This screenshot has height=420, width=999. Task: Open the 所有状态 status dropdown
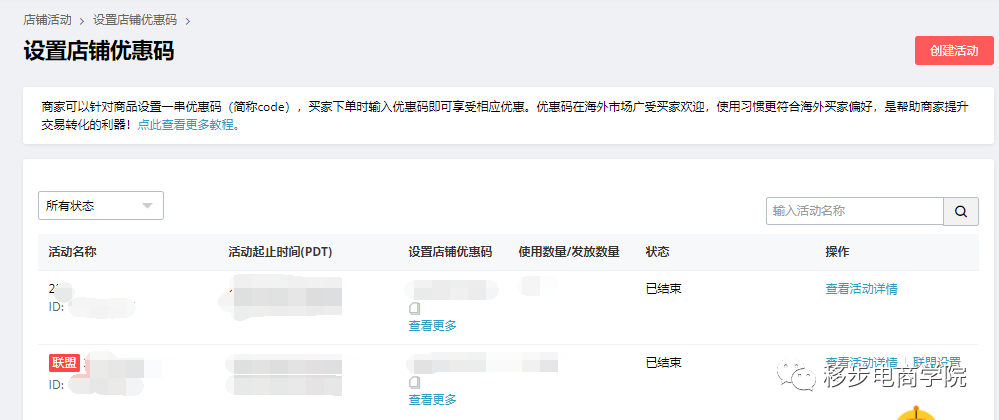(101, 206)
